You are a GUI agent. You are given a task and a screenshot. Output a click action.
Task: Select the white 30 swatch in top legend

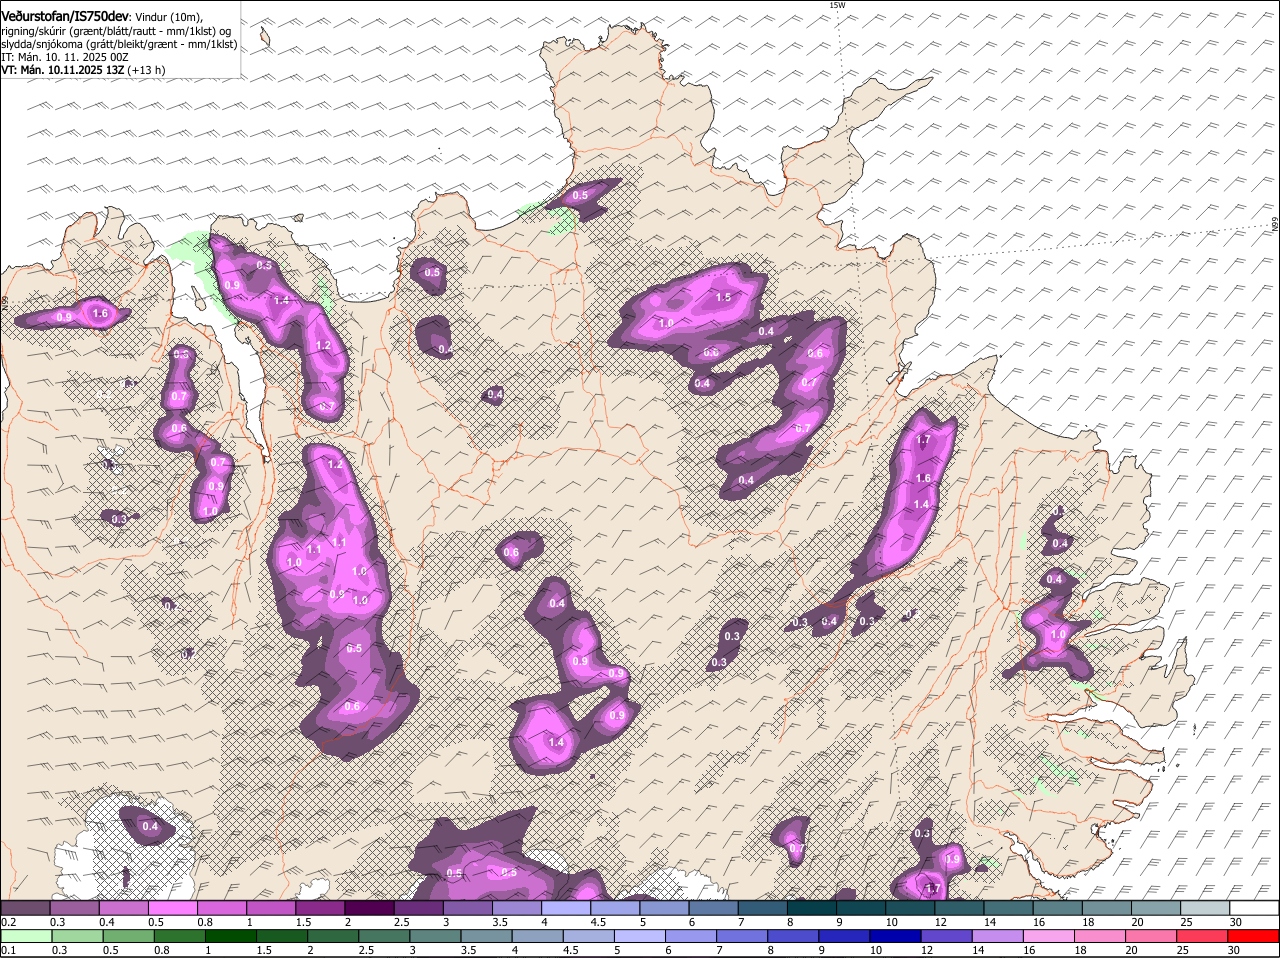(x=1254, y=908)
